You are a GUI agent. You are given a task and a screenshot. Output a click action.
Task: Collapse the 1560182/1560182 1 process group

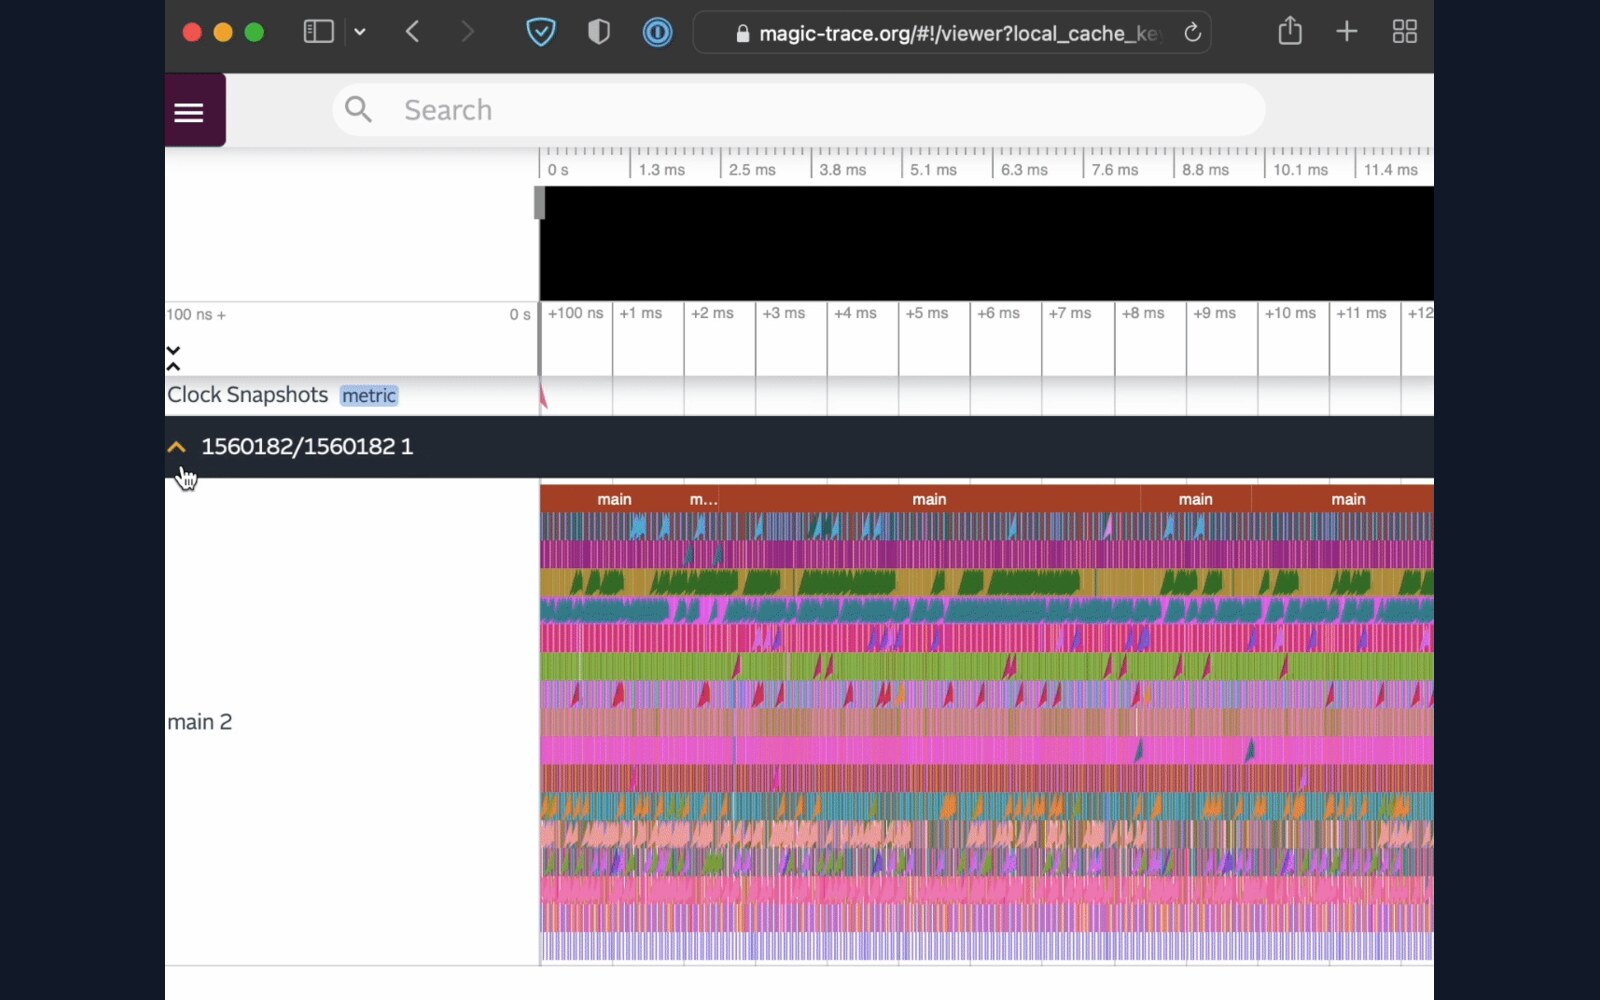[177, 447]
